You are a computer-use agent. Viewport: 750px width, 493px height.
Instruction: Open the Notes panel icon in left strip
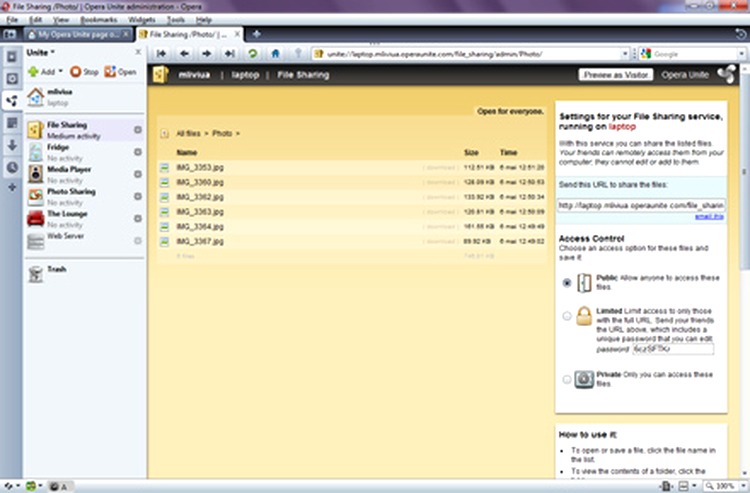pos(12,123)
